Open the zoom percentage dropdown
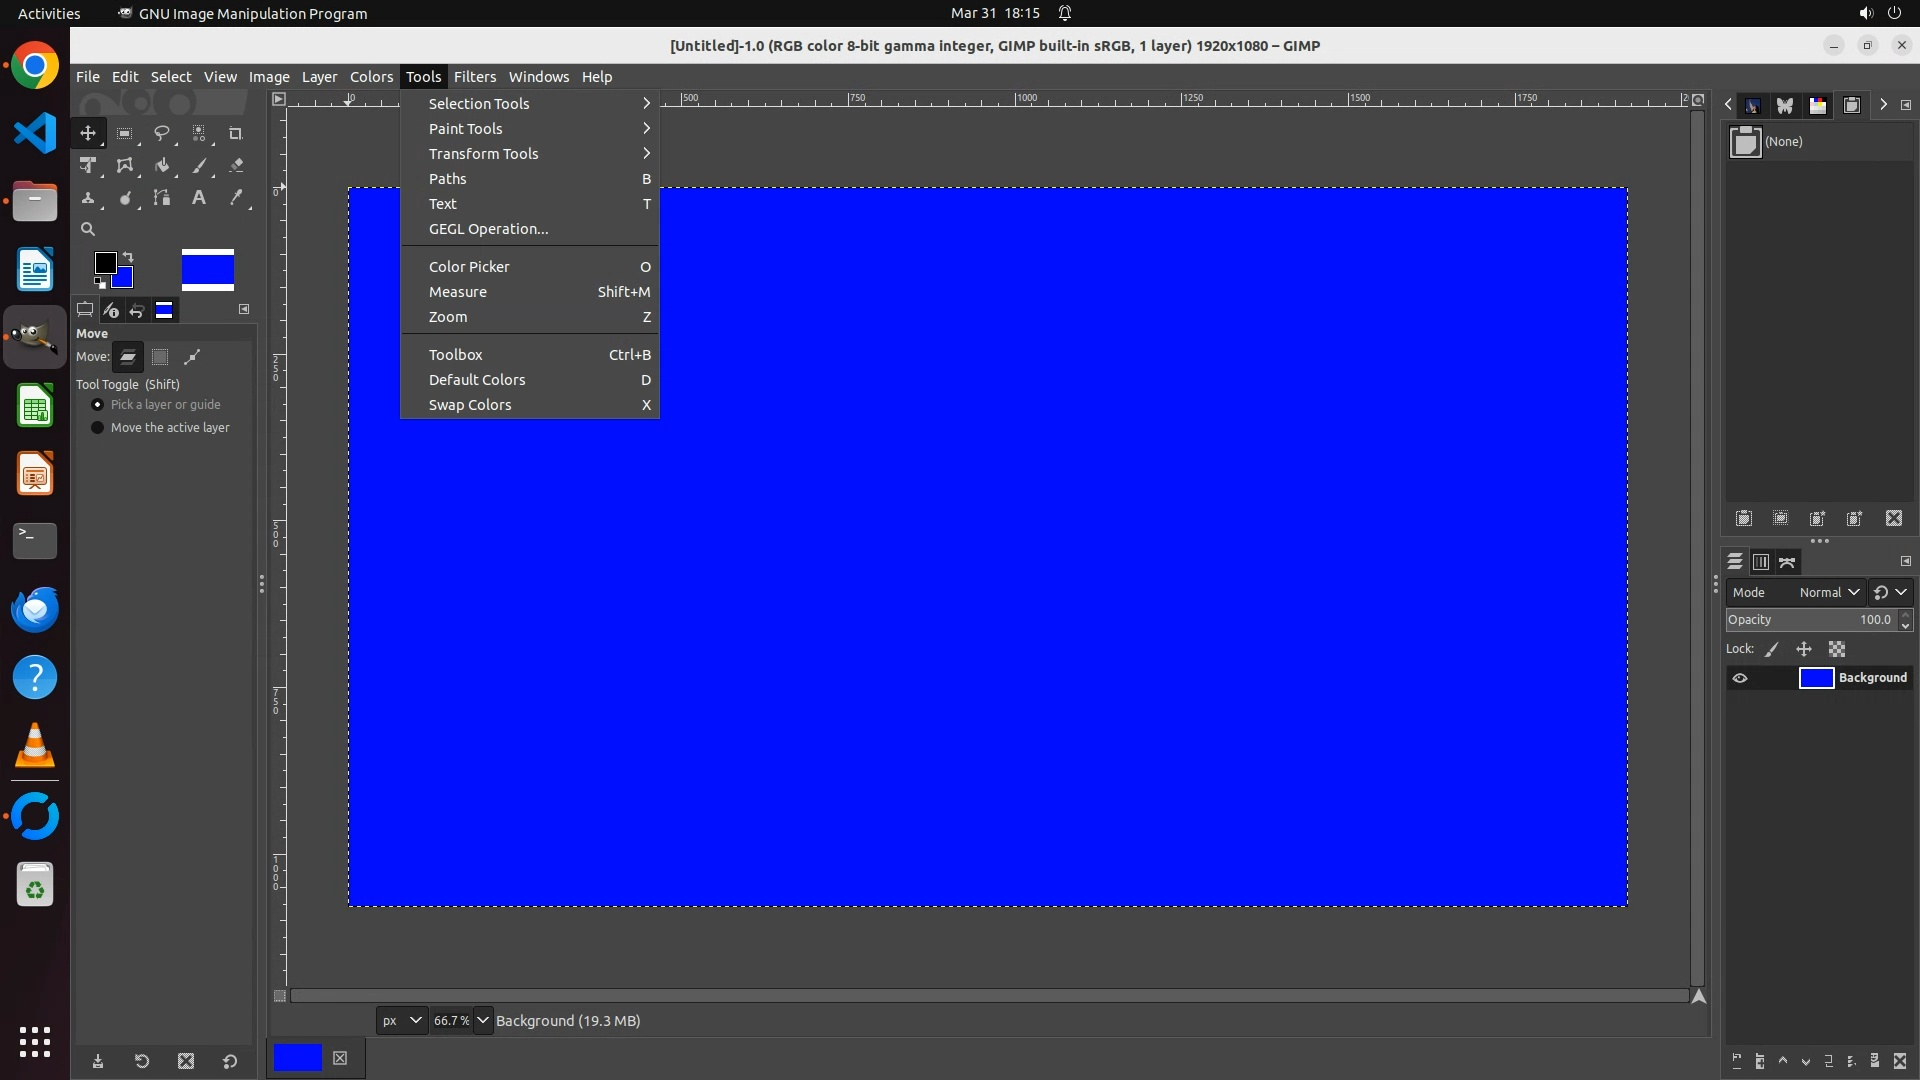Screen dimensions: 1920x1080 click(483, 1020)
